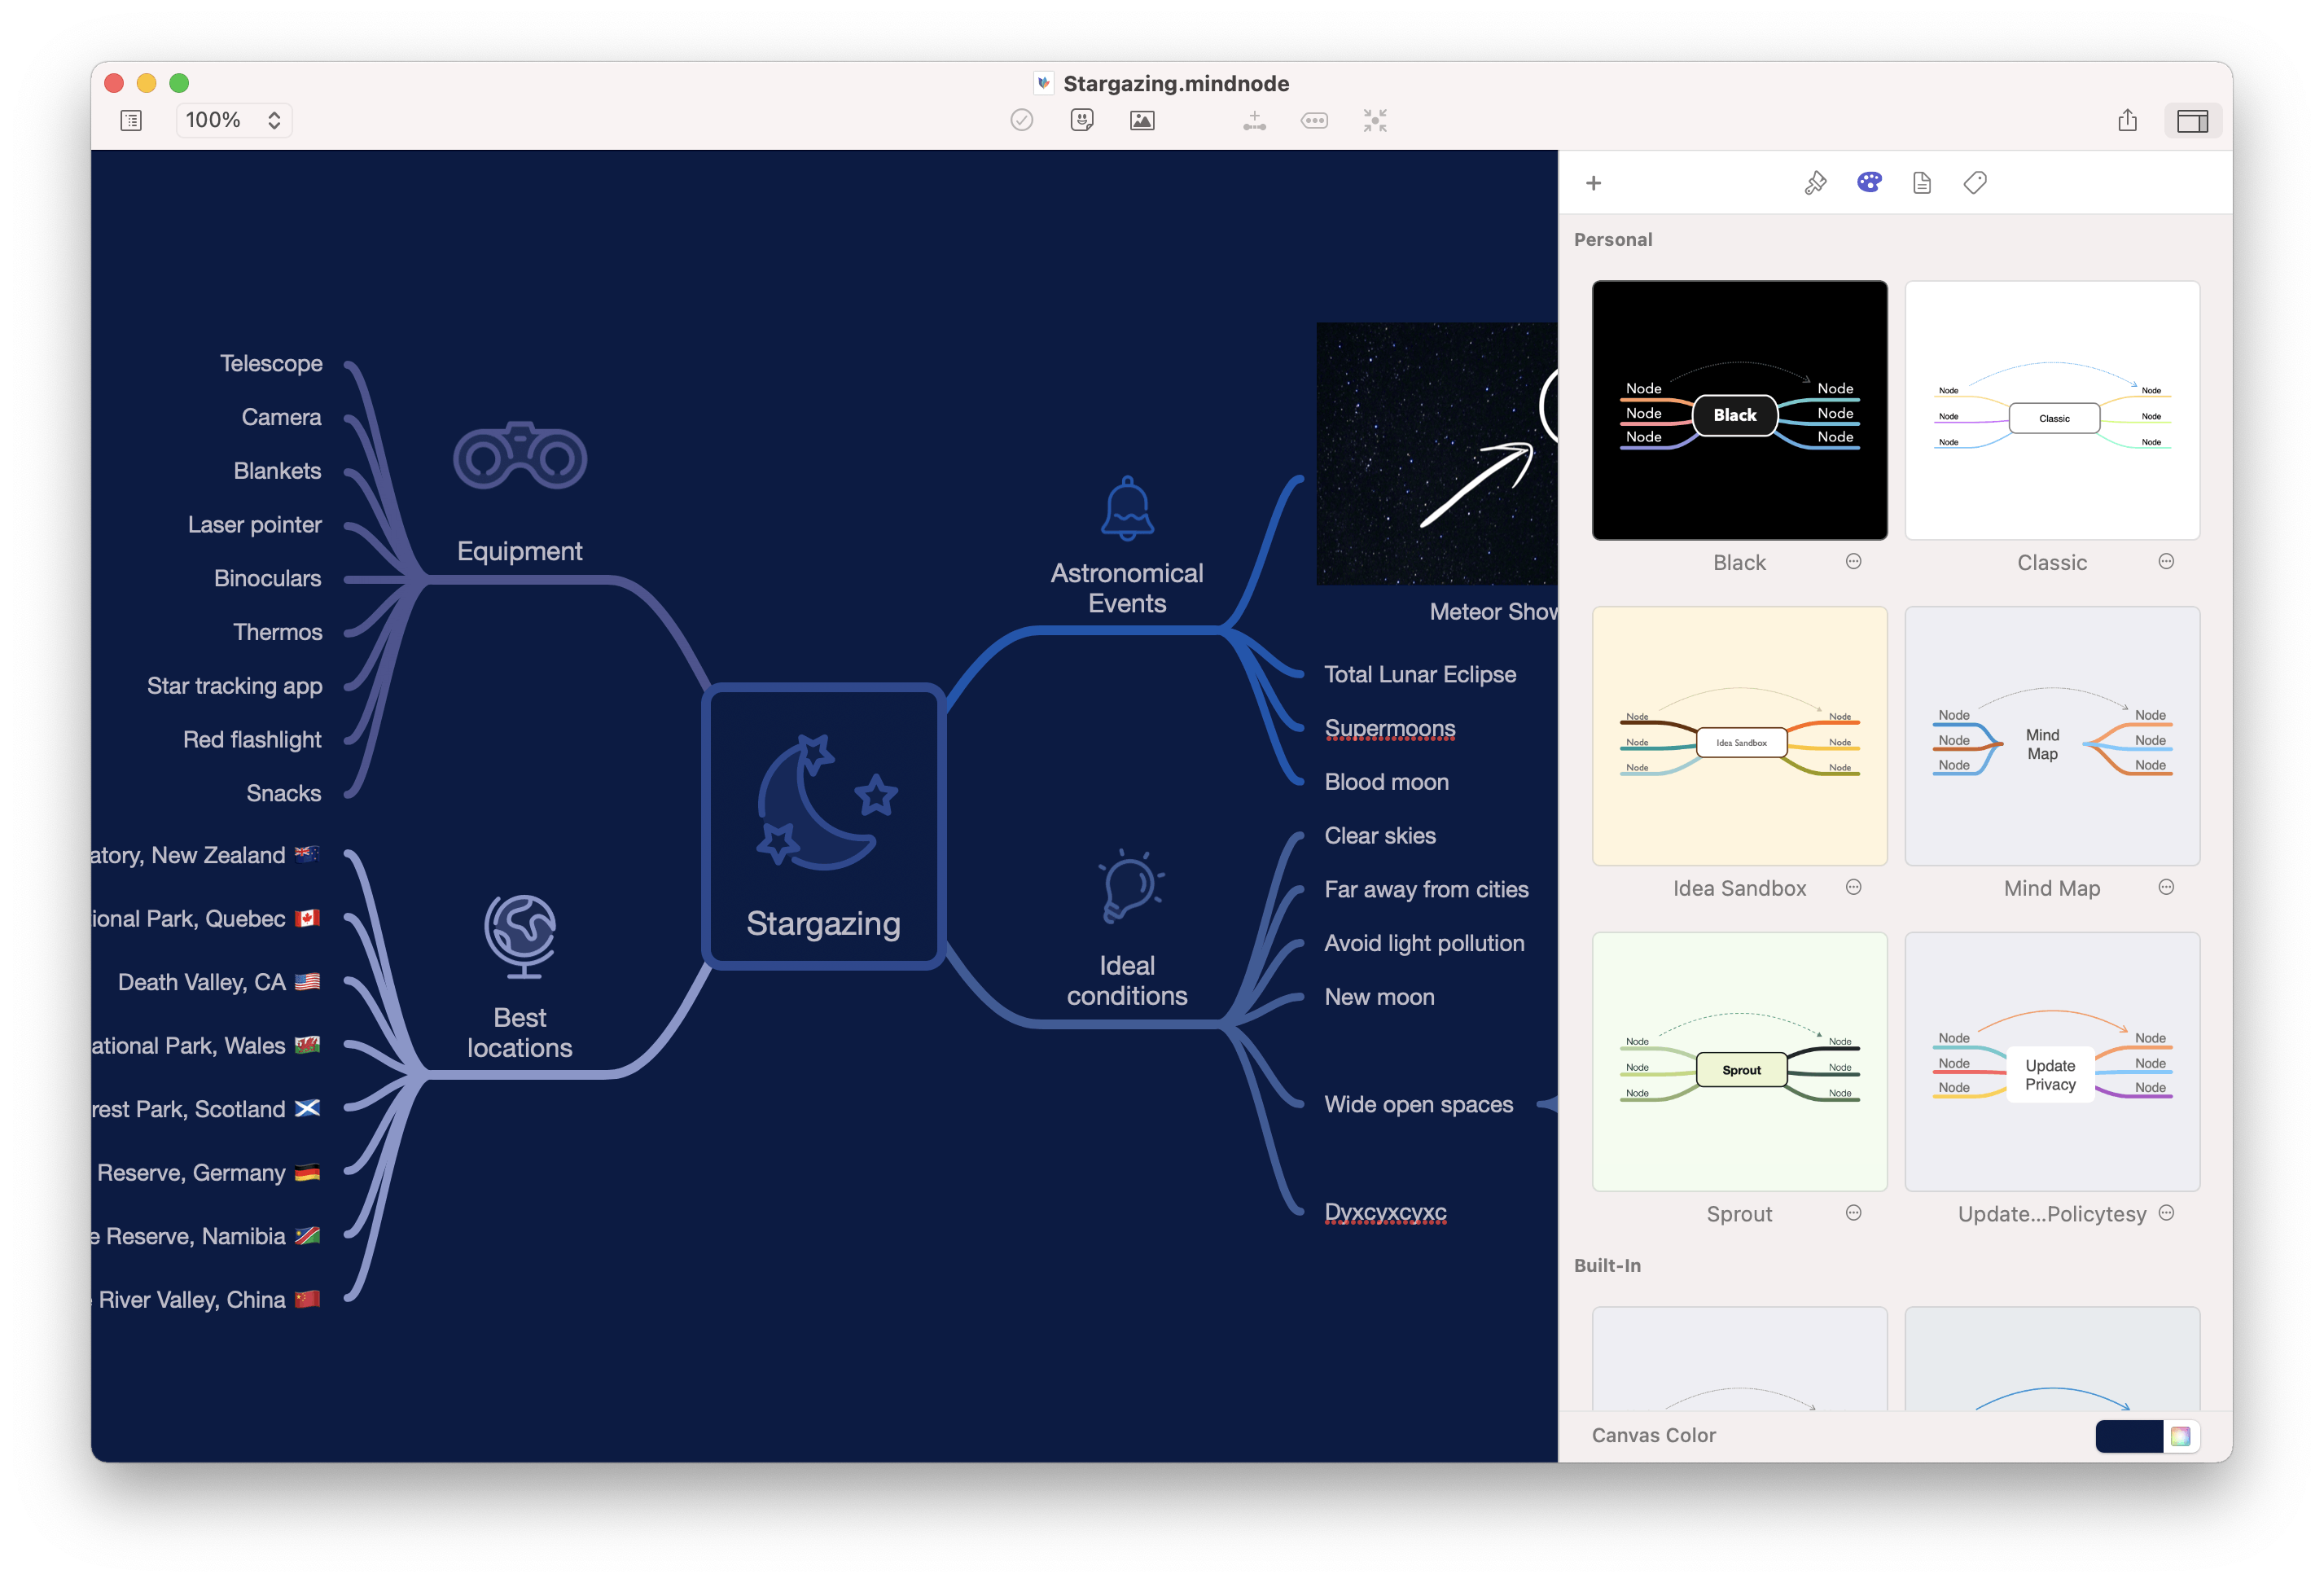Switch to the Format brush inspector

[1814, 182]
